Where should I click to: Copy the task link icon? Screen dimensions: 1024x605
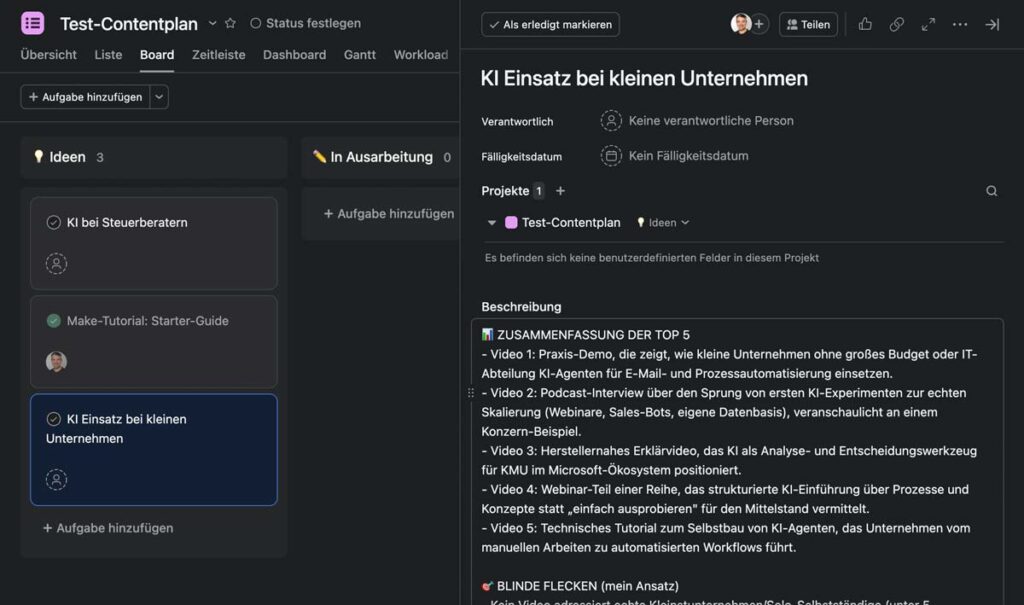tap(897, 24)
